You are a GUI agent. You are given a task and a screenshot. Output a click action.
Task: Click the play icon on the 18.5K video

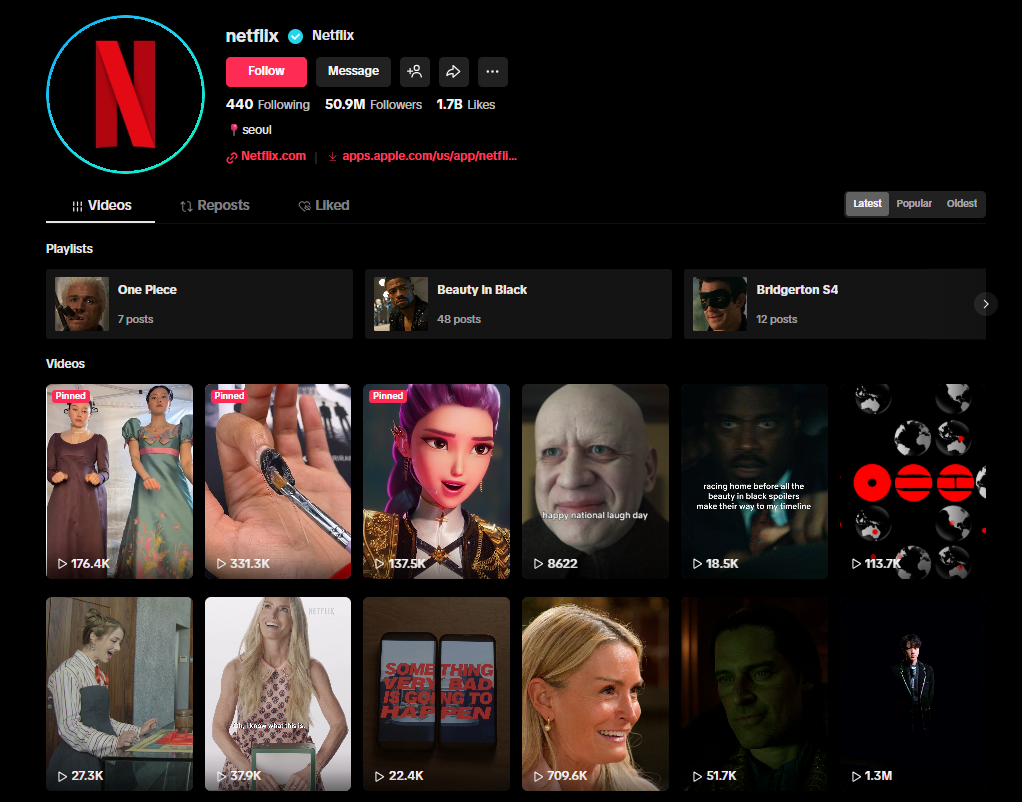[x=697, y=563]
